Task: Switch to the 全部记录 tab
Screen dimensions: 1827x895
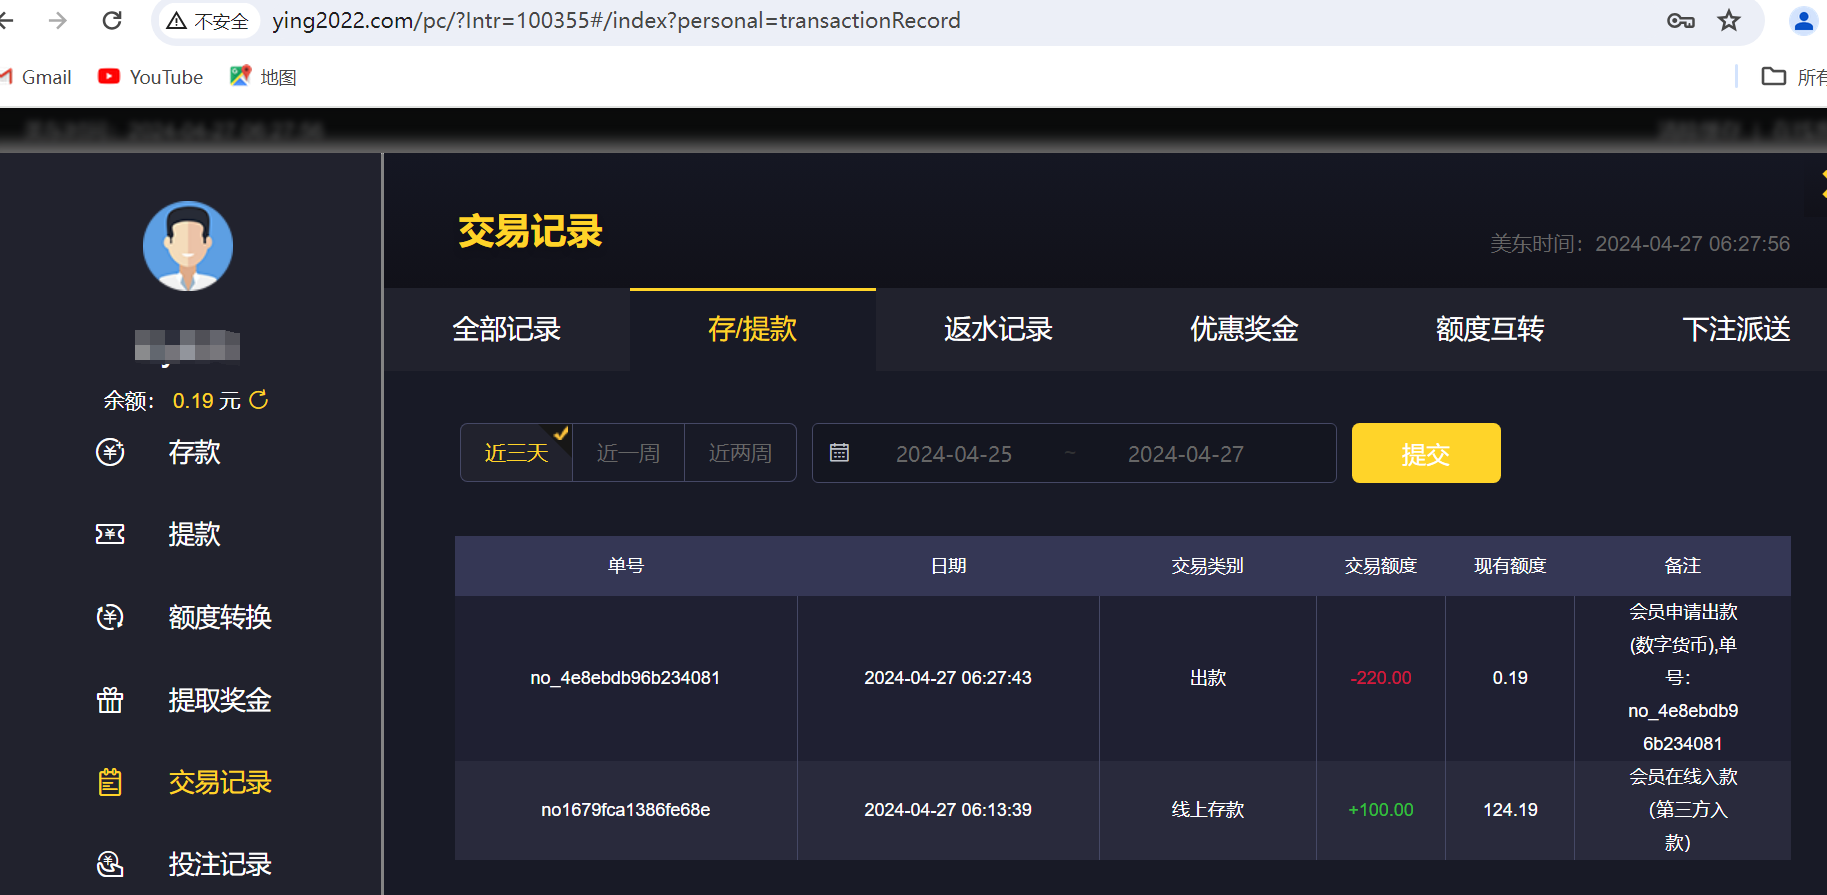Action: click(506, 329)
